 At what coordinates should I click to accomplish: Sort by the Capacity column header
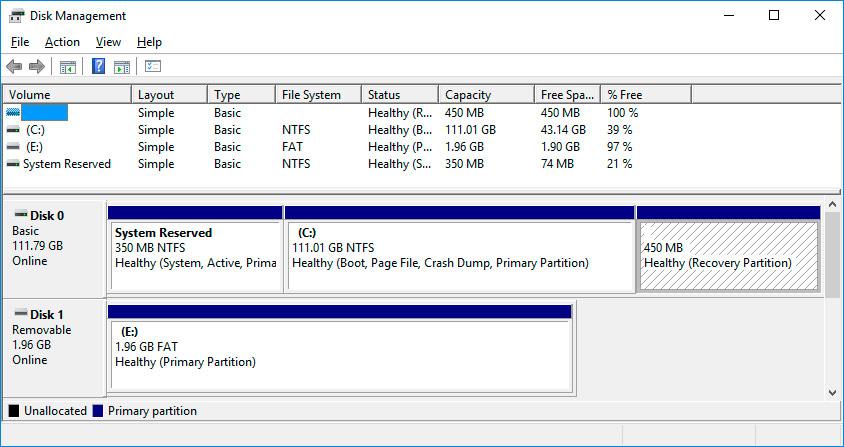coord(487,95)
